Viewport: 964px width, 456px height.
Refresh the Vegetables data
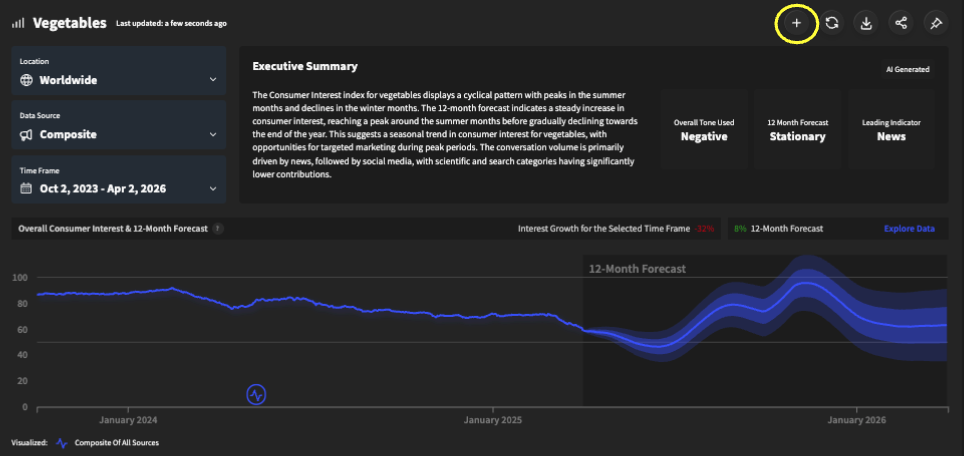pos(831,23)
